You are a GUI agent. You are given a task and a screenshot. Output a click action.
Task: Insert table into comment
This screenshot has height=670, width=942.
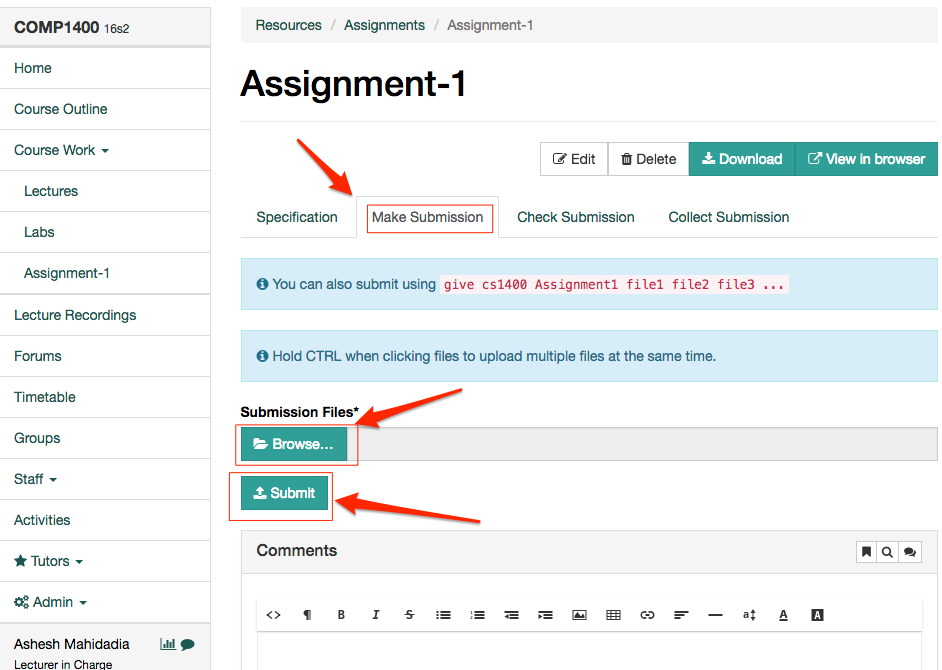pyautogui.click(x=613, y=615)
